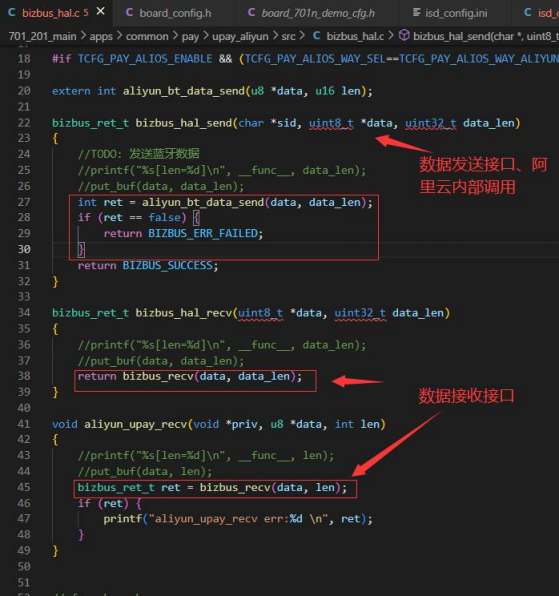Click line number 22 in gutter
Screen dimensions: 559x596
click(x=24, y=123)
